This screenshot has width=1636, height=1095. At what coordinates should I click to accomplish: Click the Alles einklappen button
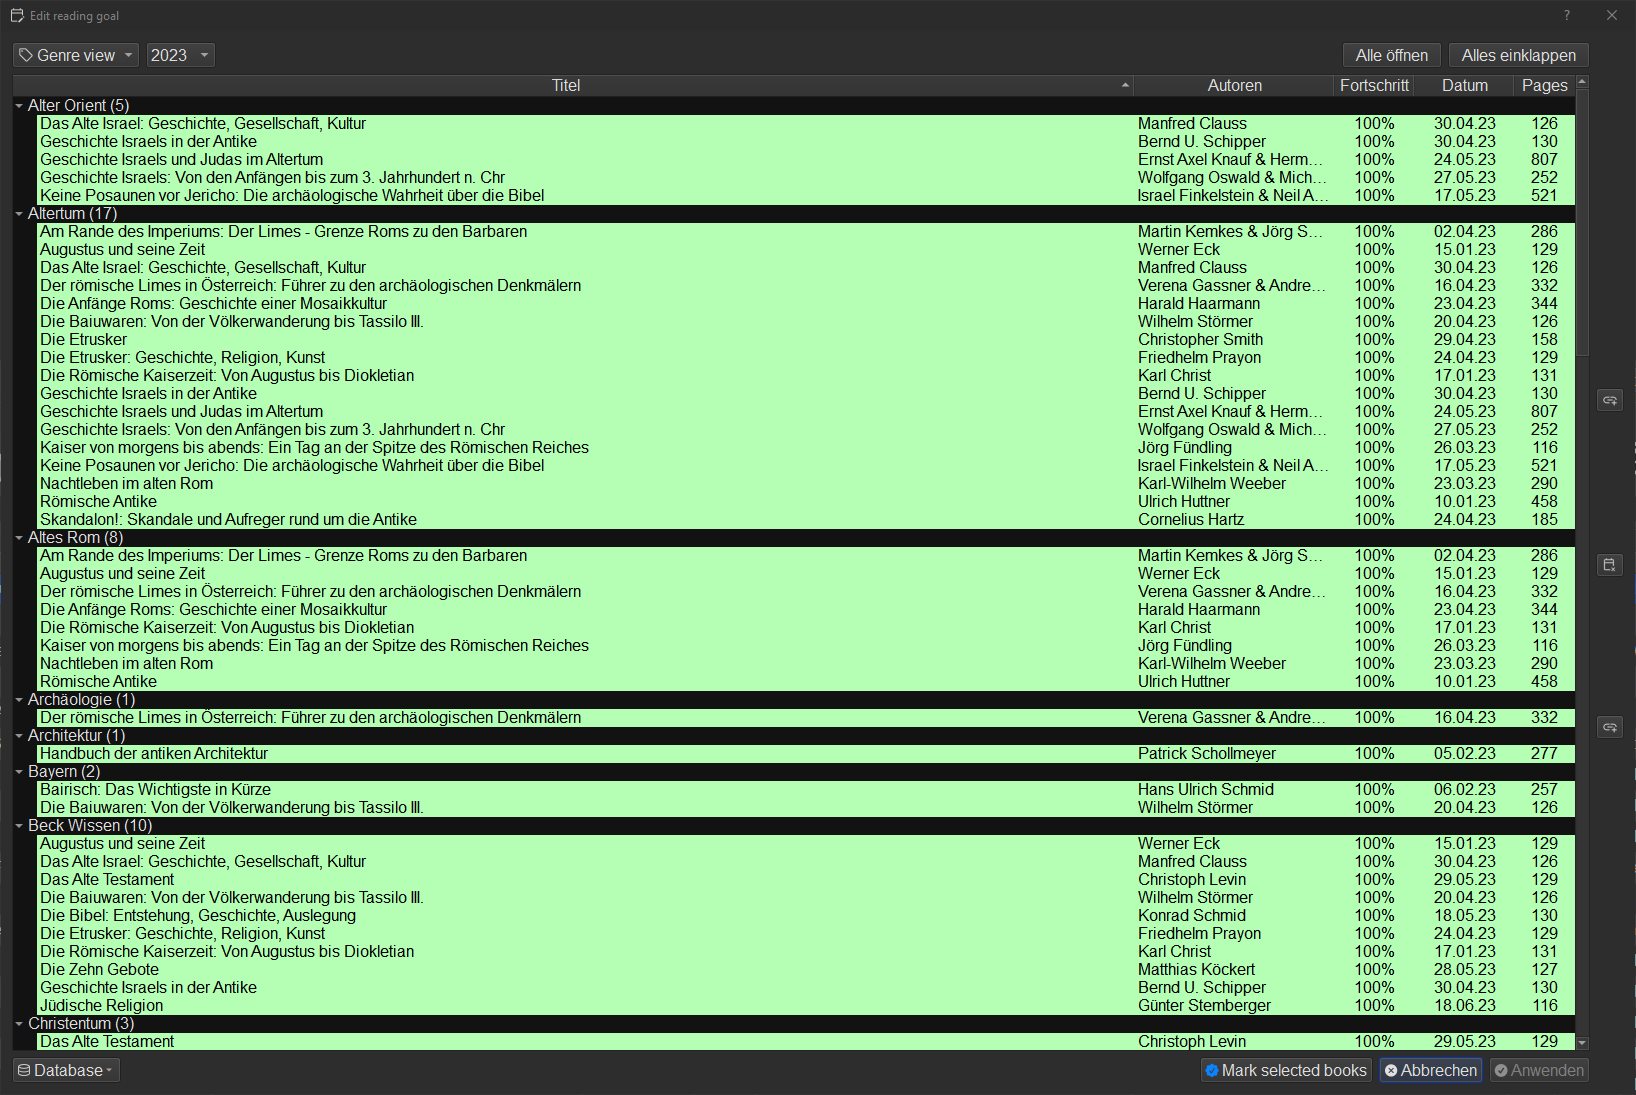point(1519,55)
